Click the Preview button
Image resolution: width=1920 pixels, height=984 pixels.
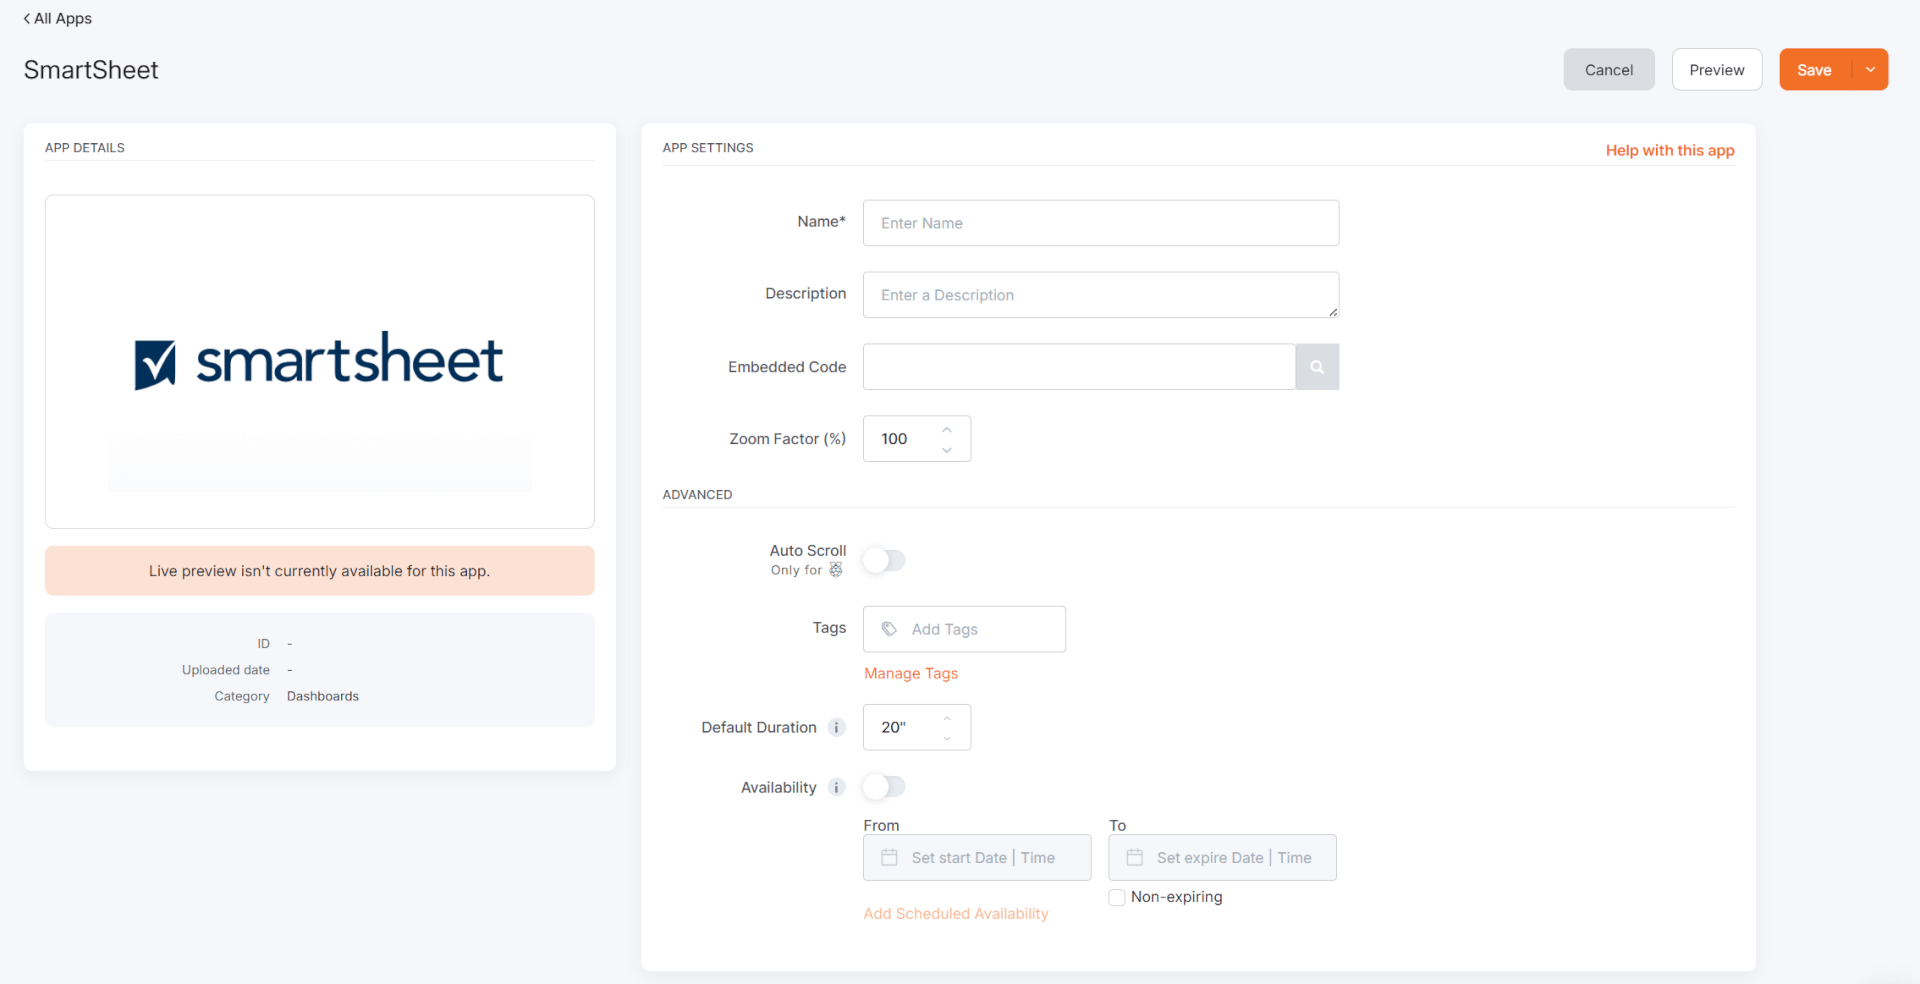(x=1716, y=69)
